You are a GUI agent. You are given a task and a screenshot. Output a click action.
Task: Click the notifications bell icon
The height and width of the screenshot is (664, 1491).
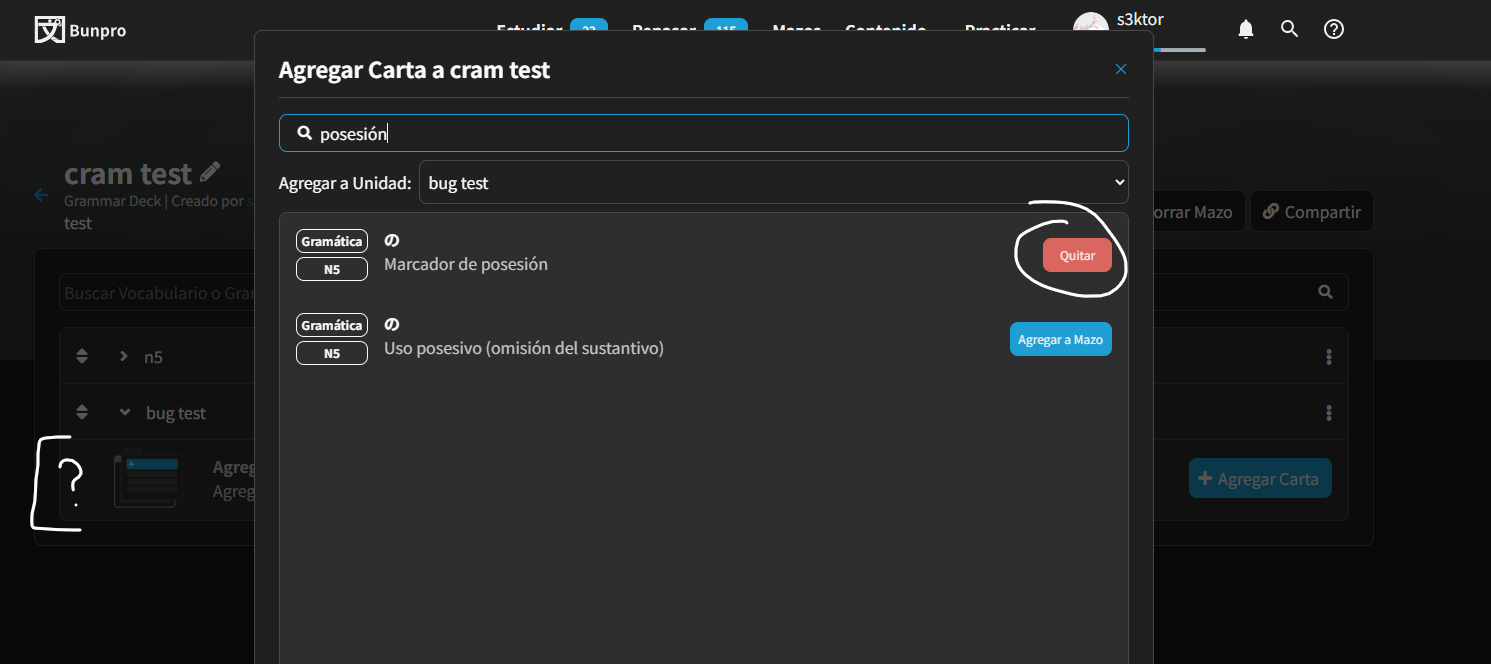1245,29
